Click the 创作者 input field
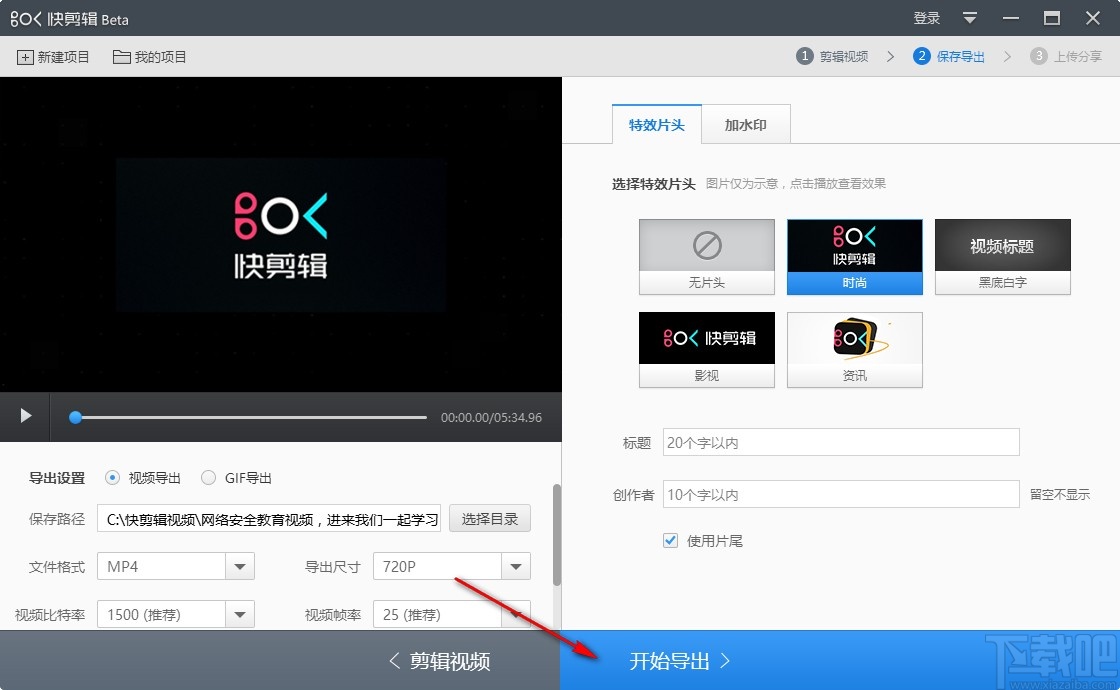This screenshot has width=1120, height=690. coord(841,494)
